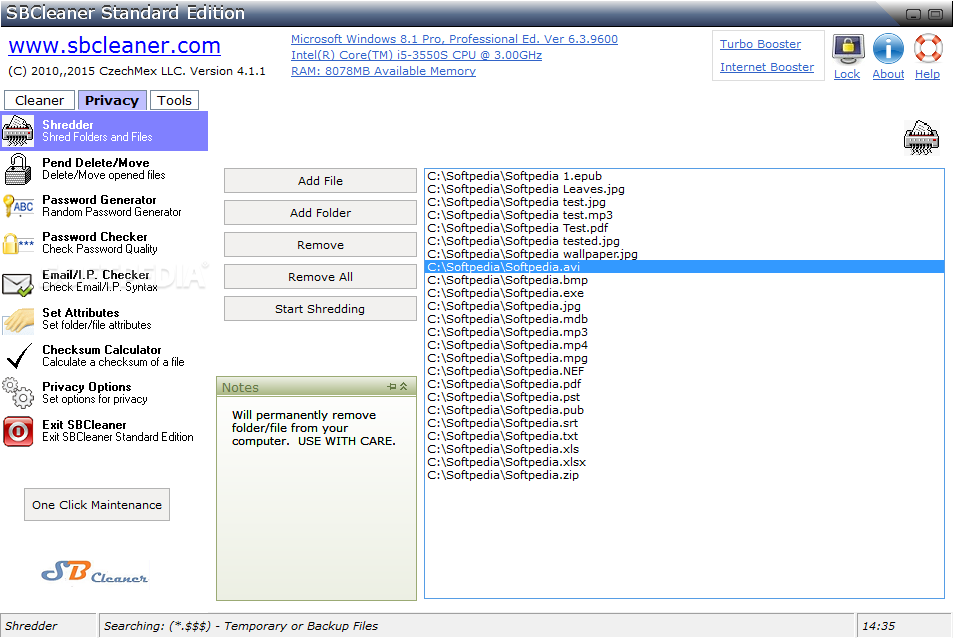Run One Click Maintenance
The width and height of the screenshot is (953, 638).
tap(97, 505)
